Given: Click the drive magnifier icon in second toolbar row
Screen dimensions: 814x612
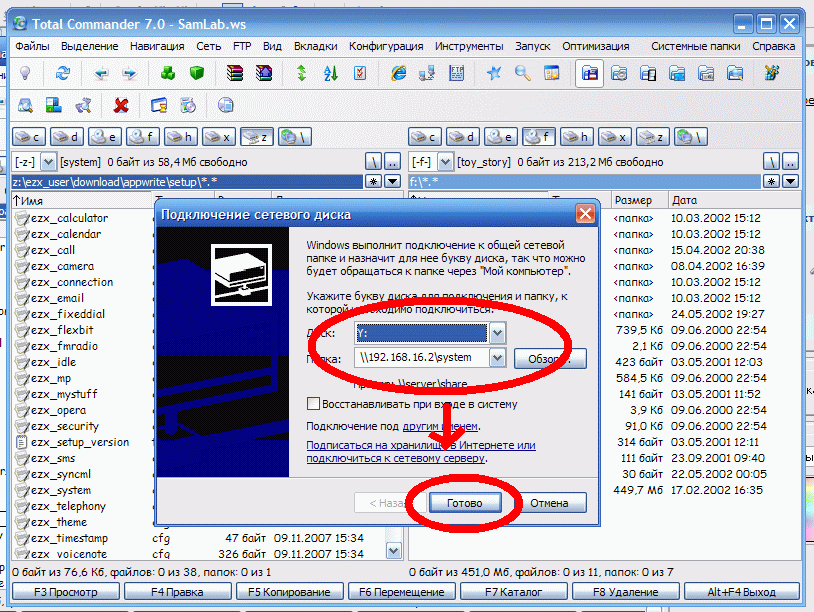Looking at the screenshot, I should tap(25, 106).
